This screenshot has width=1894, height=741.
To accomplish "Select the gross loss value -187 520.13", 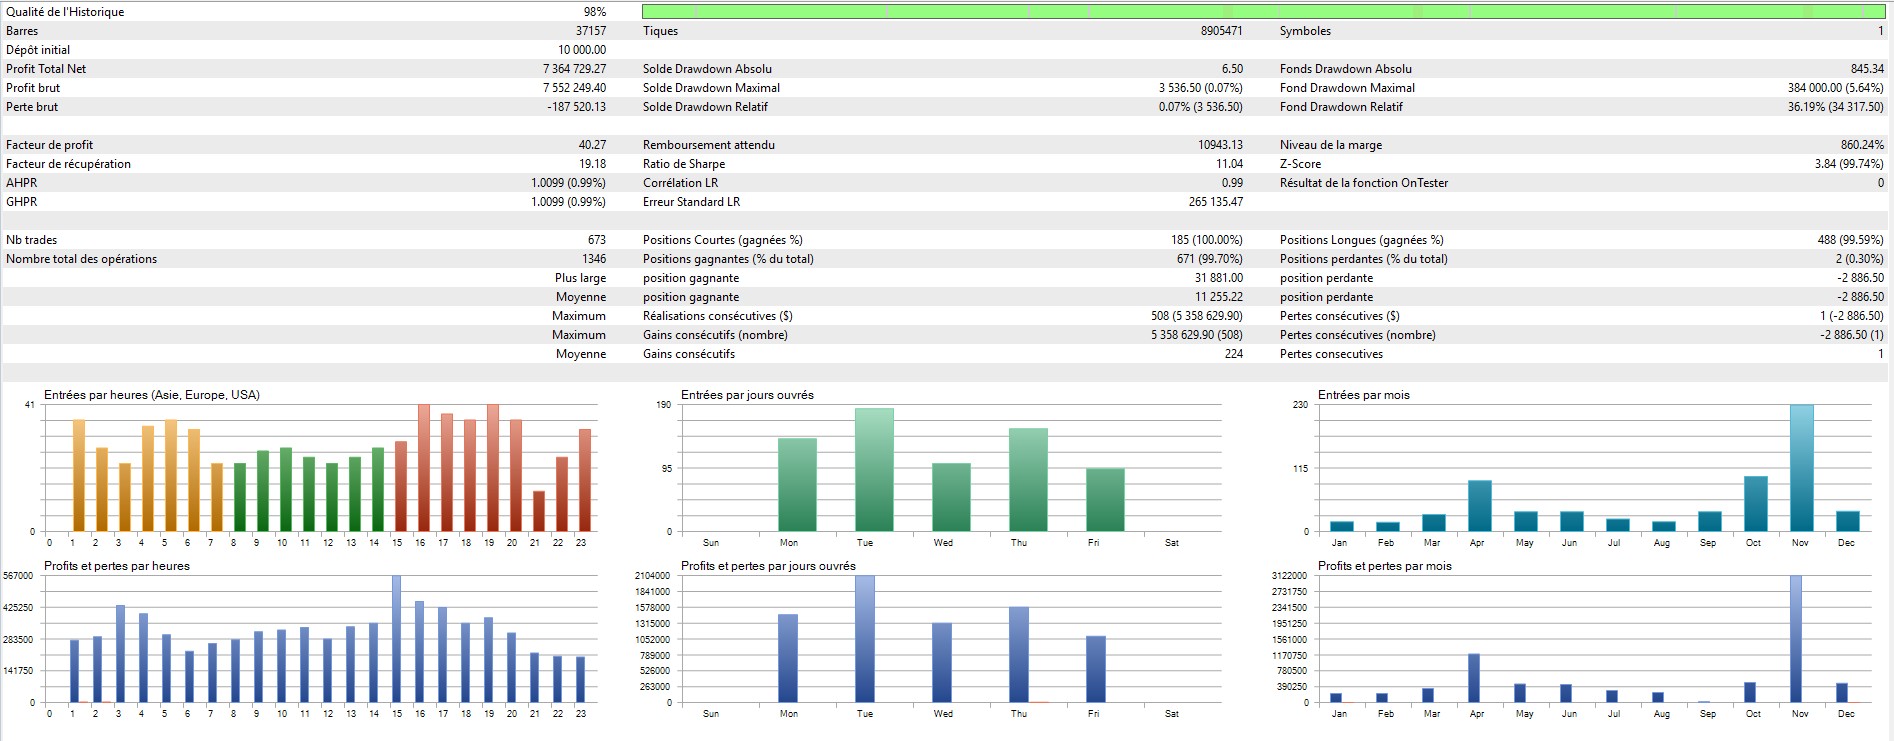I will [x=576, y=107].
